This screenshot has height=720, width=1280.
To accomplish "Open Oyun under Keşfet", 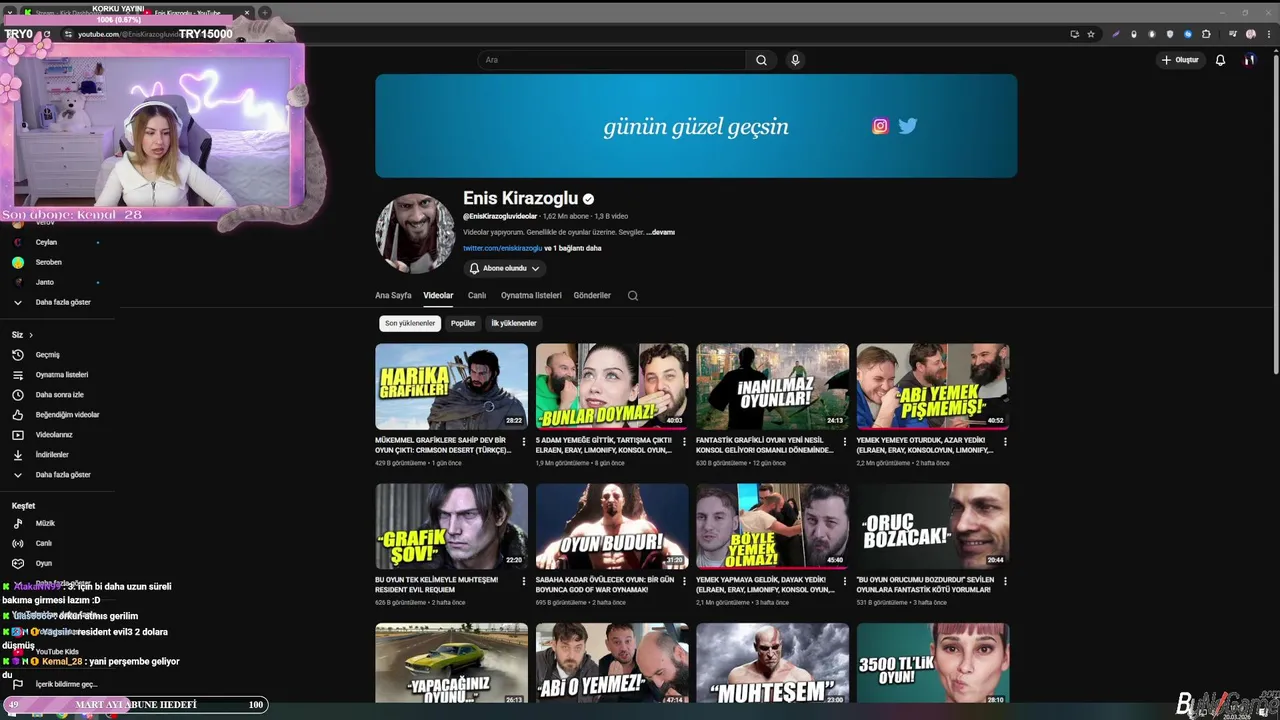I will click(x=43, y=563).
